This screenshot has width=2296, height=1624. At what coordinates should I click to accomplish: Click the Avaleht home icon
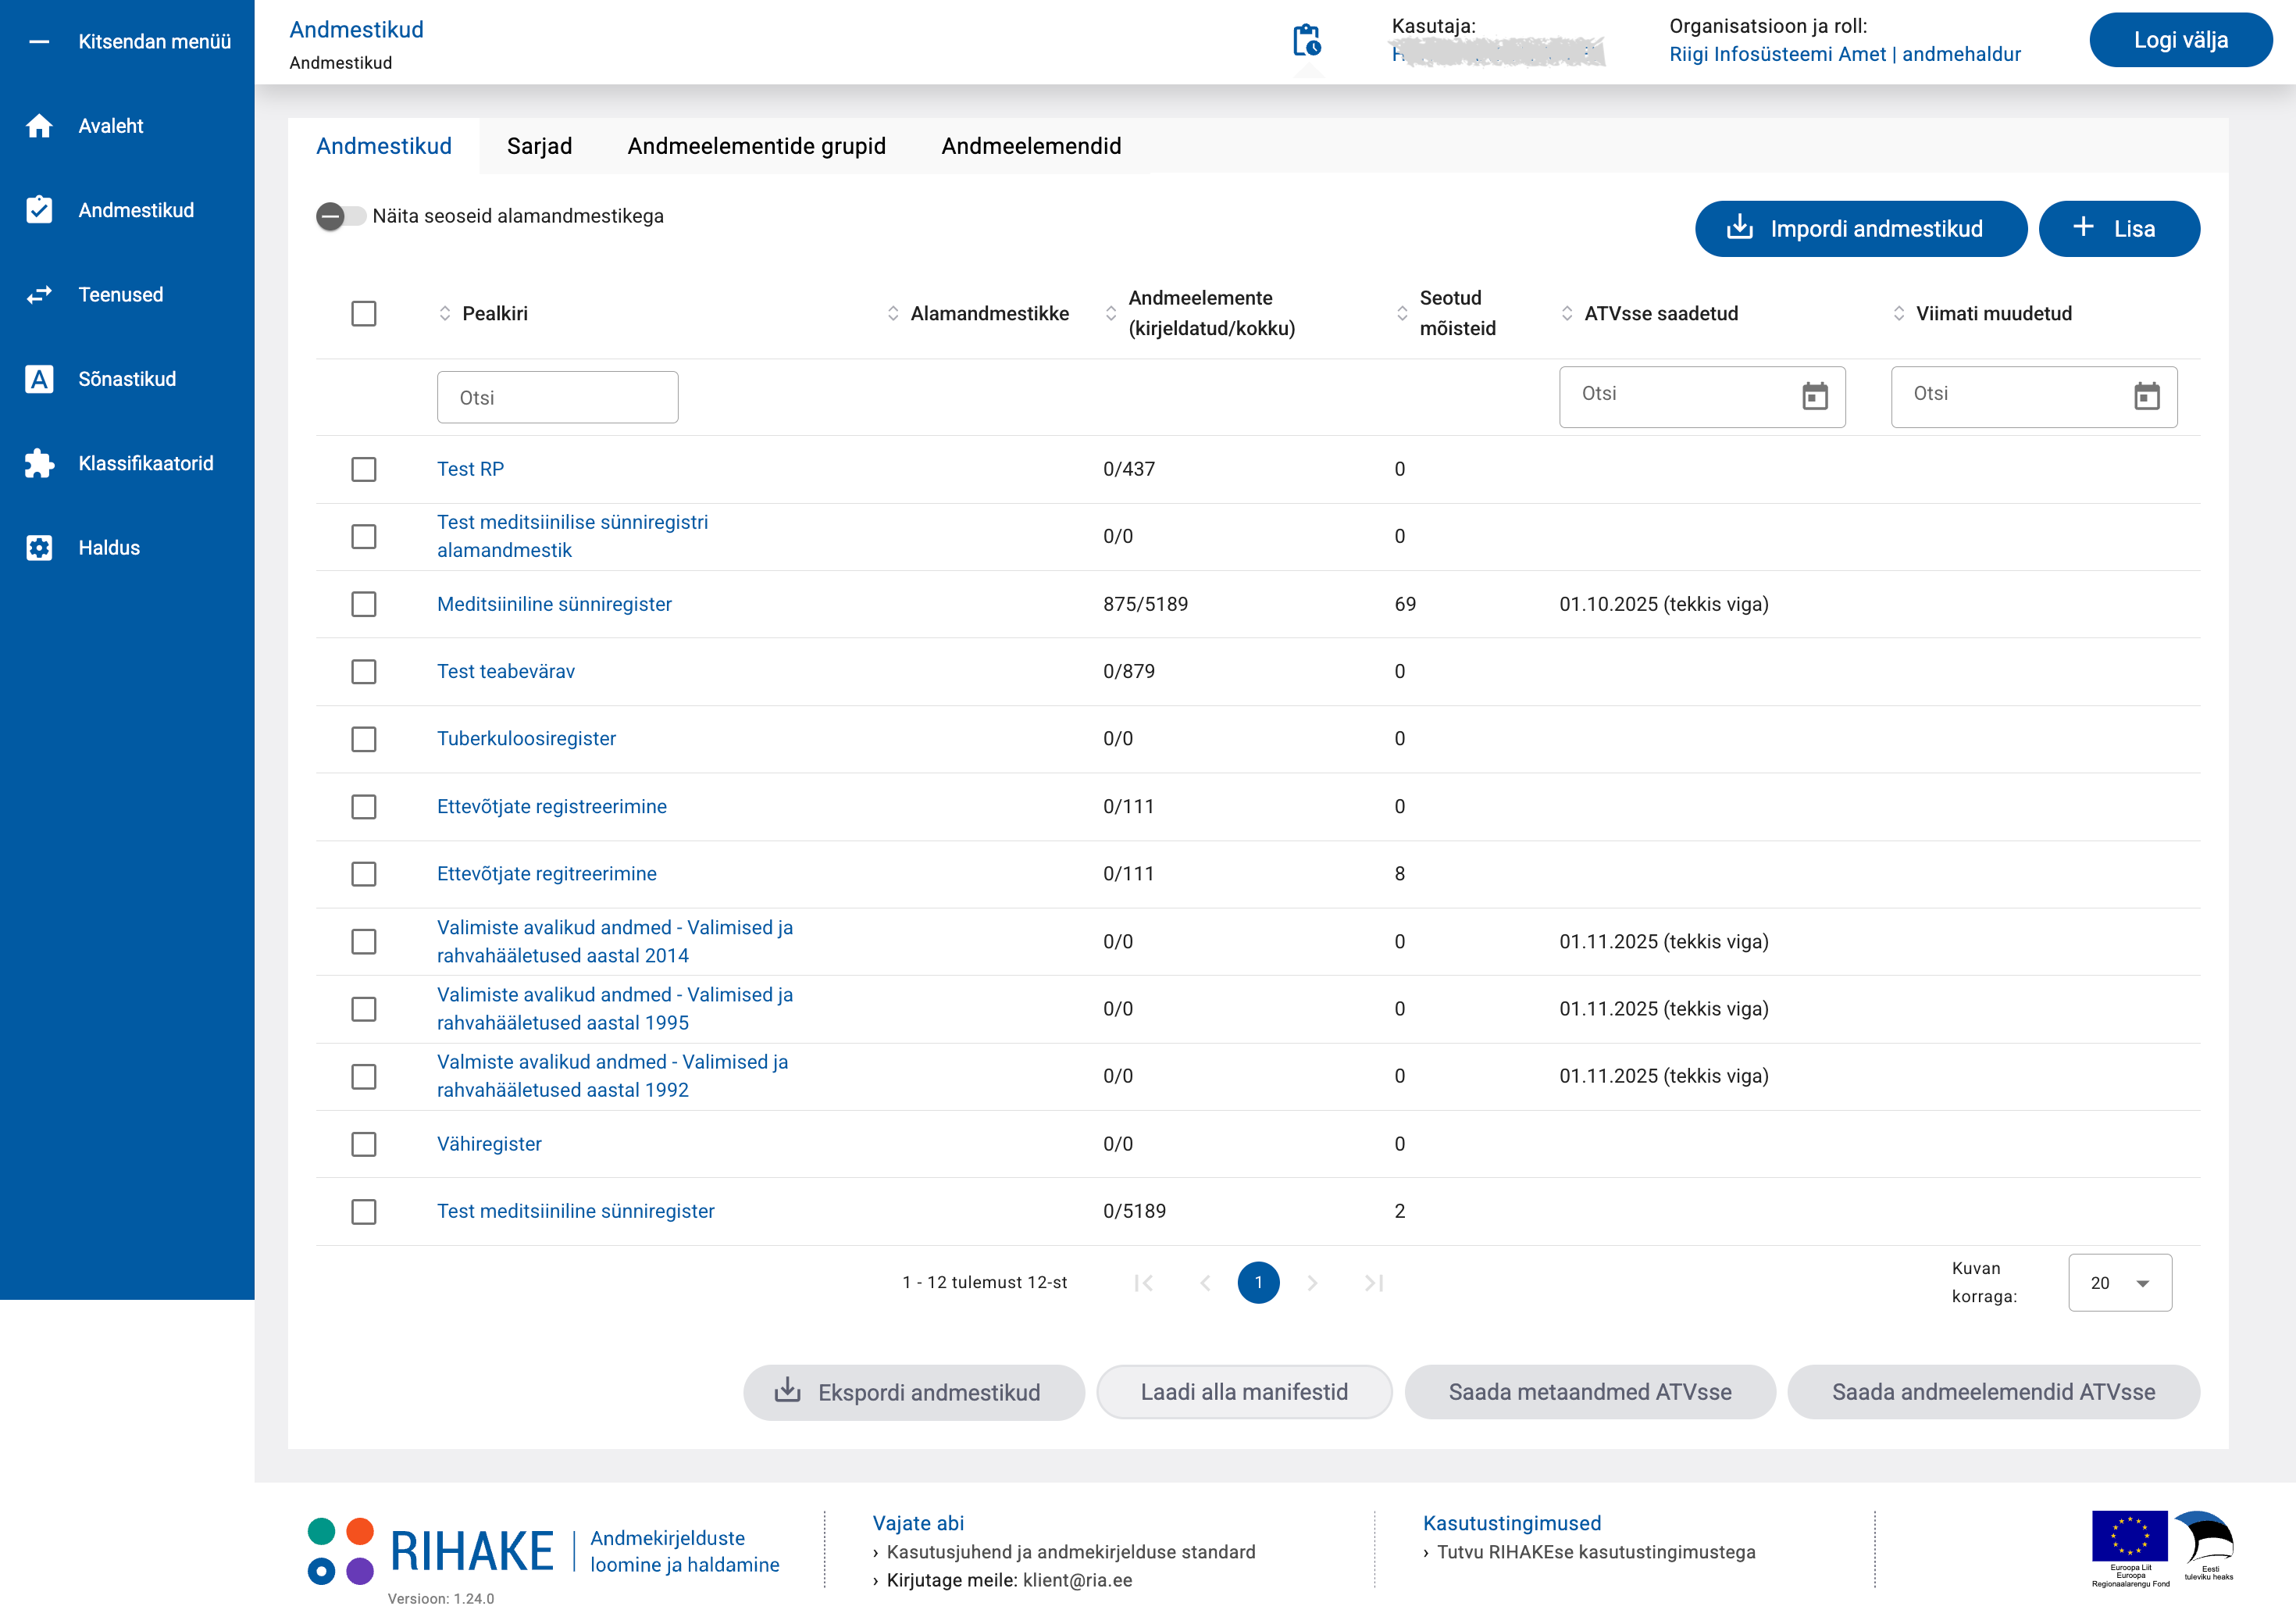[x=39, y=126]
